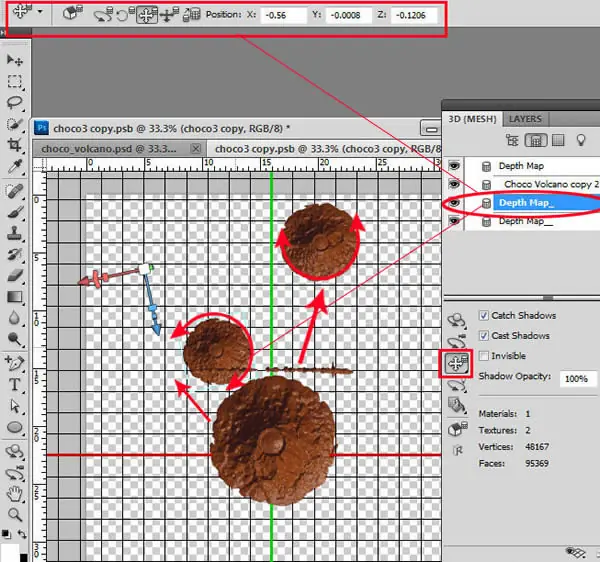Choose the Eyedropper tool
The width and height of the screenshot is (600, 562).
pyautogui.click(x=15, y=167)
